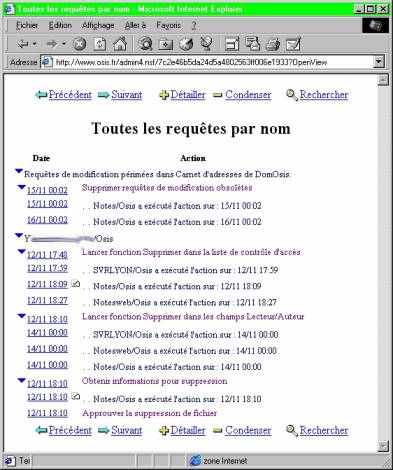Open the 16/11 00:02 date link
This screenshot has width=393, height=470.
47,220
